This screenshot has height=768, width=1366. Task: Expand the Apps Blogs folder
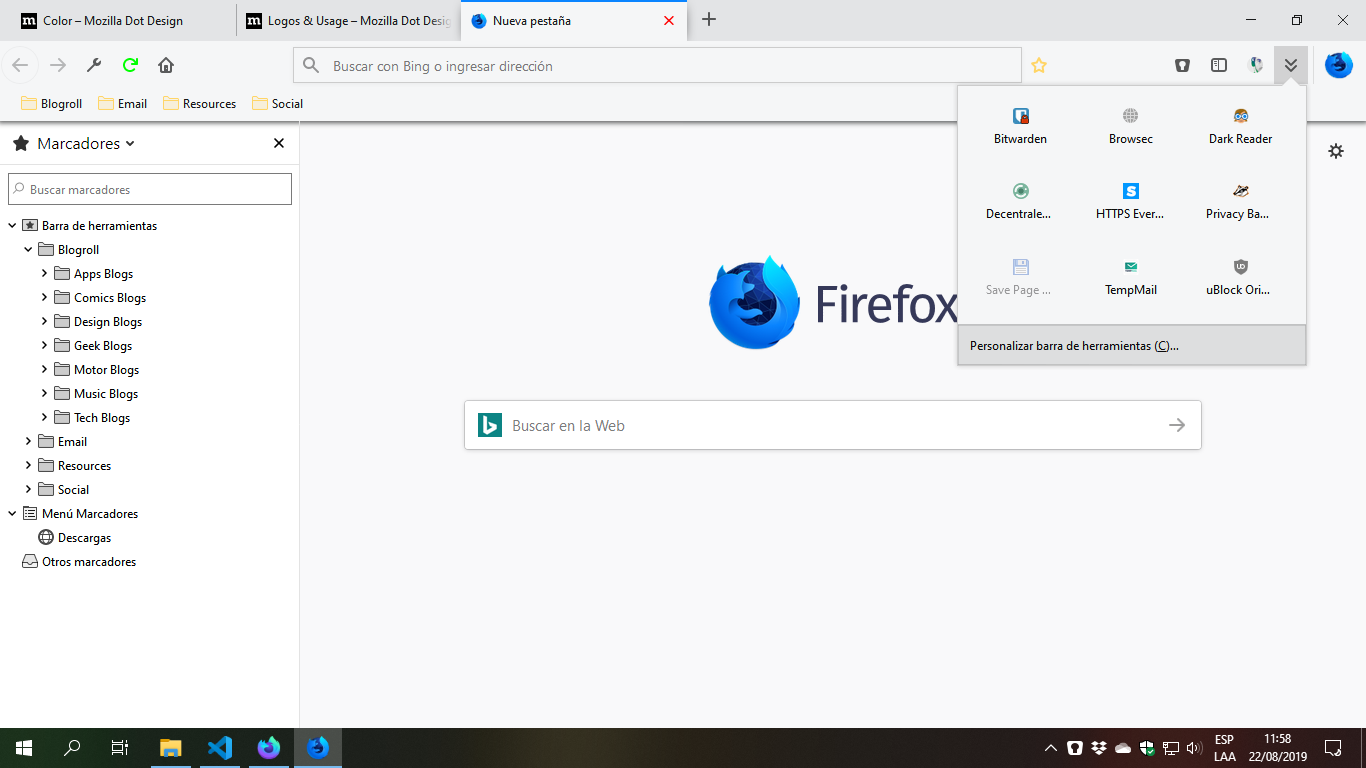pyautogui.click(x=45, y=273)
